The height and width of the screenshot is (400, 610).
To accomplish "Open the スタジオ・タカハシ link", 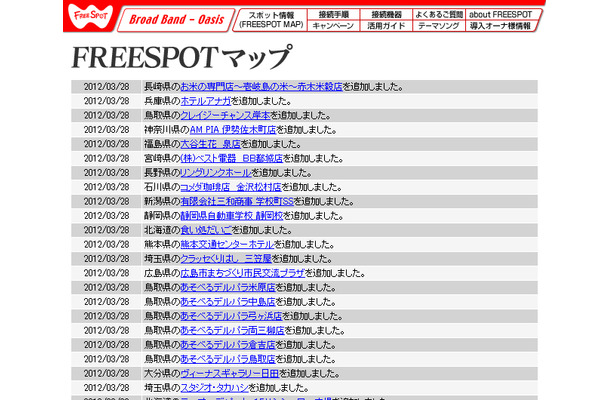I will click(214, 388).
